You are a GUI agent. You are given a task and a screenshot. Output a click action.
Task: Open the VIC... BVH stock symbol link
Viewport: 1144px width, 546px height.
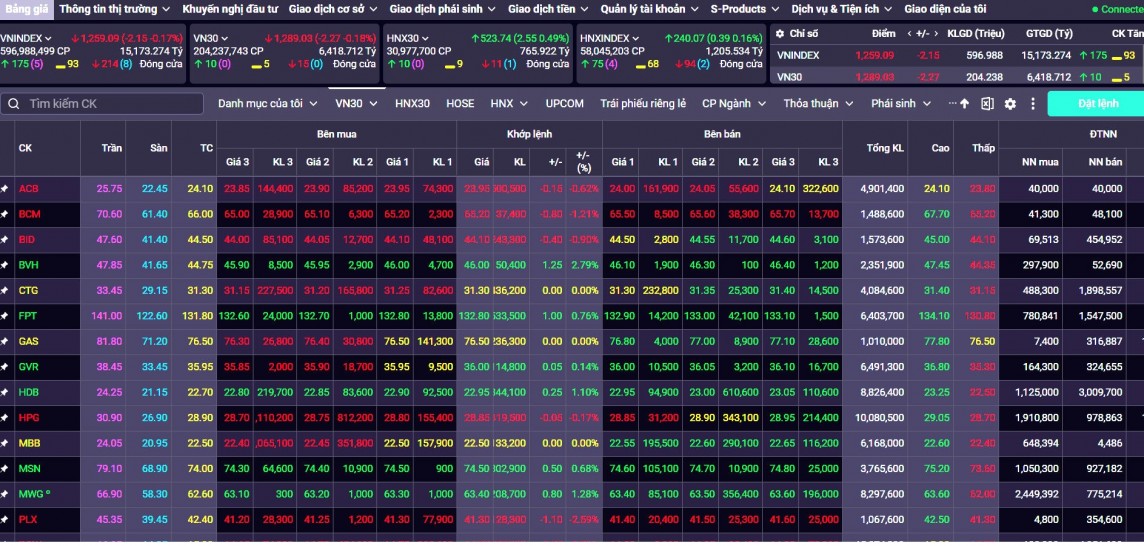click(28, 265)
